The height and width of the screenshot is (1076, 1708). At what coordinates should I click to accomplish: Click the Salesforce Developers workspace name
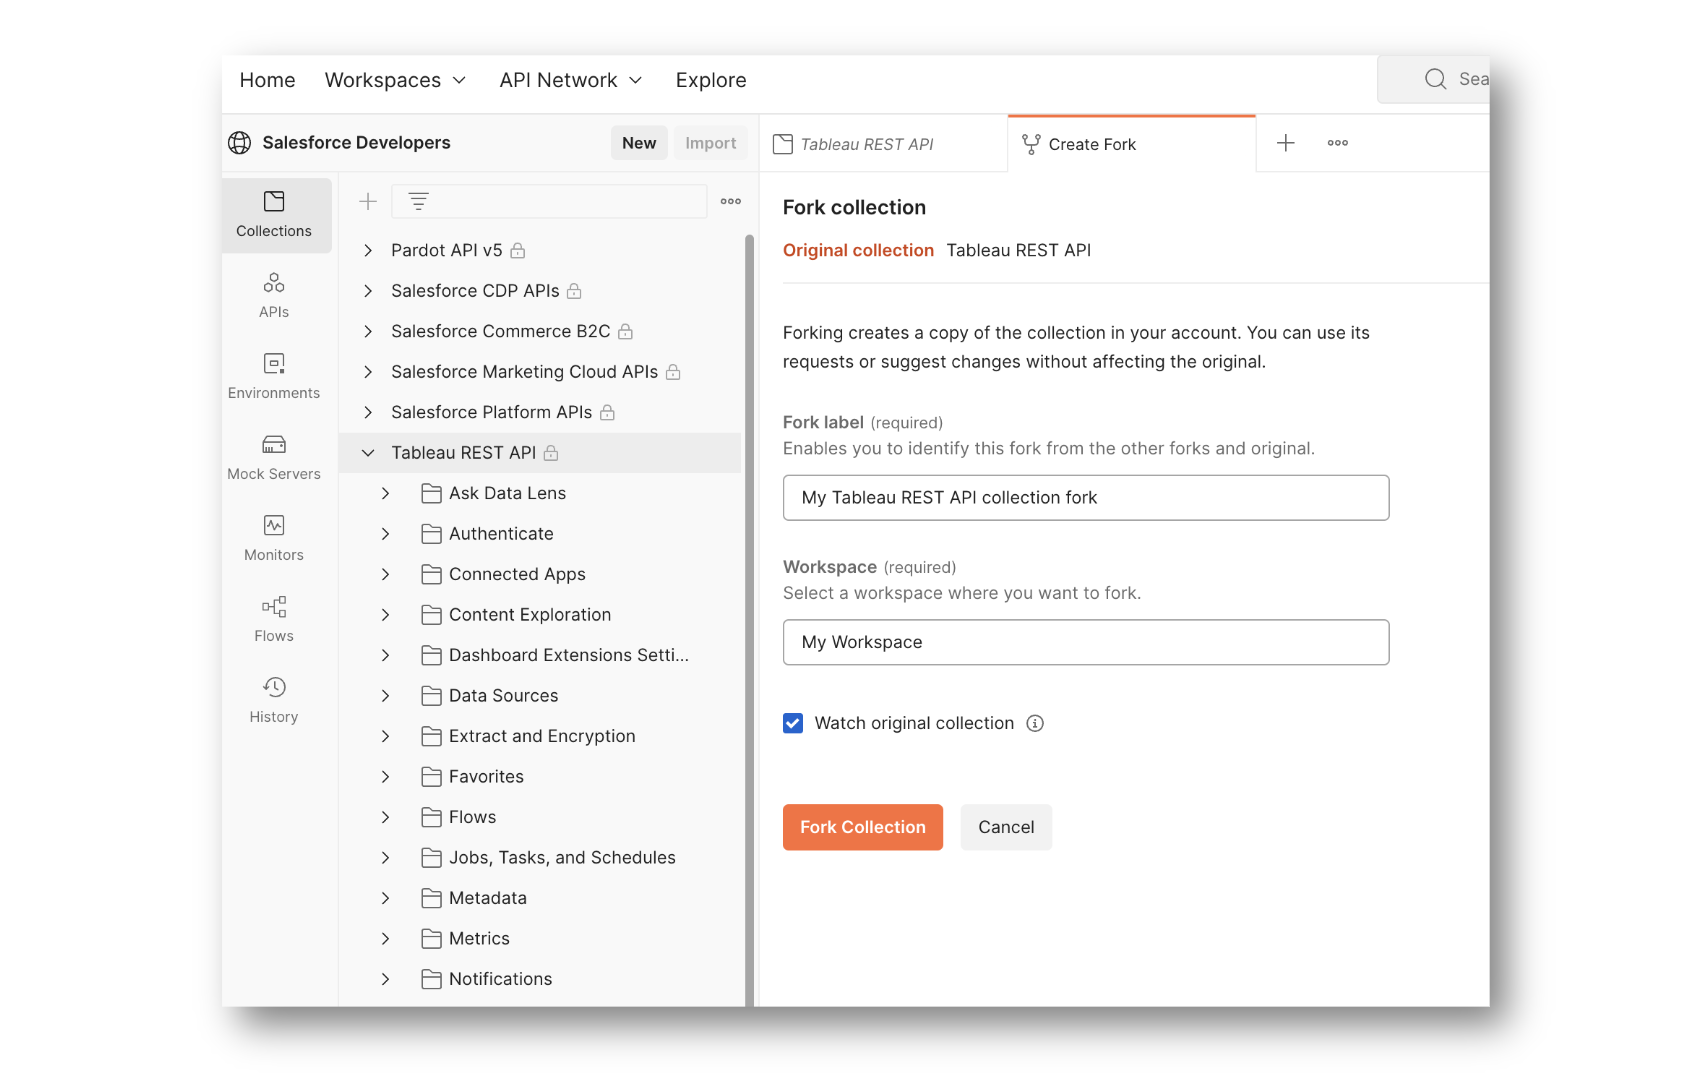(x=356, y=143)
